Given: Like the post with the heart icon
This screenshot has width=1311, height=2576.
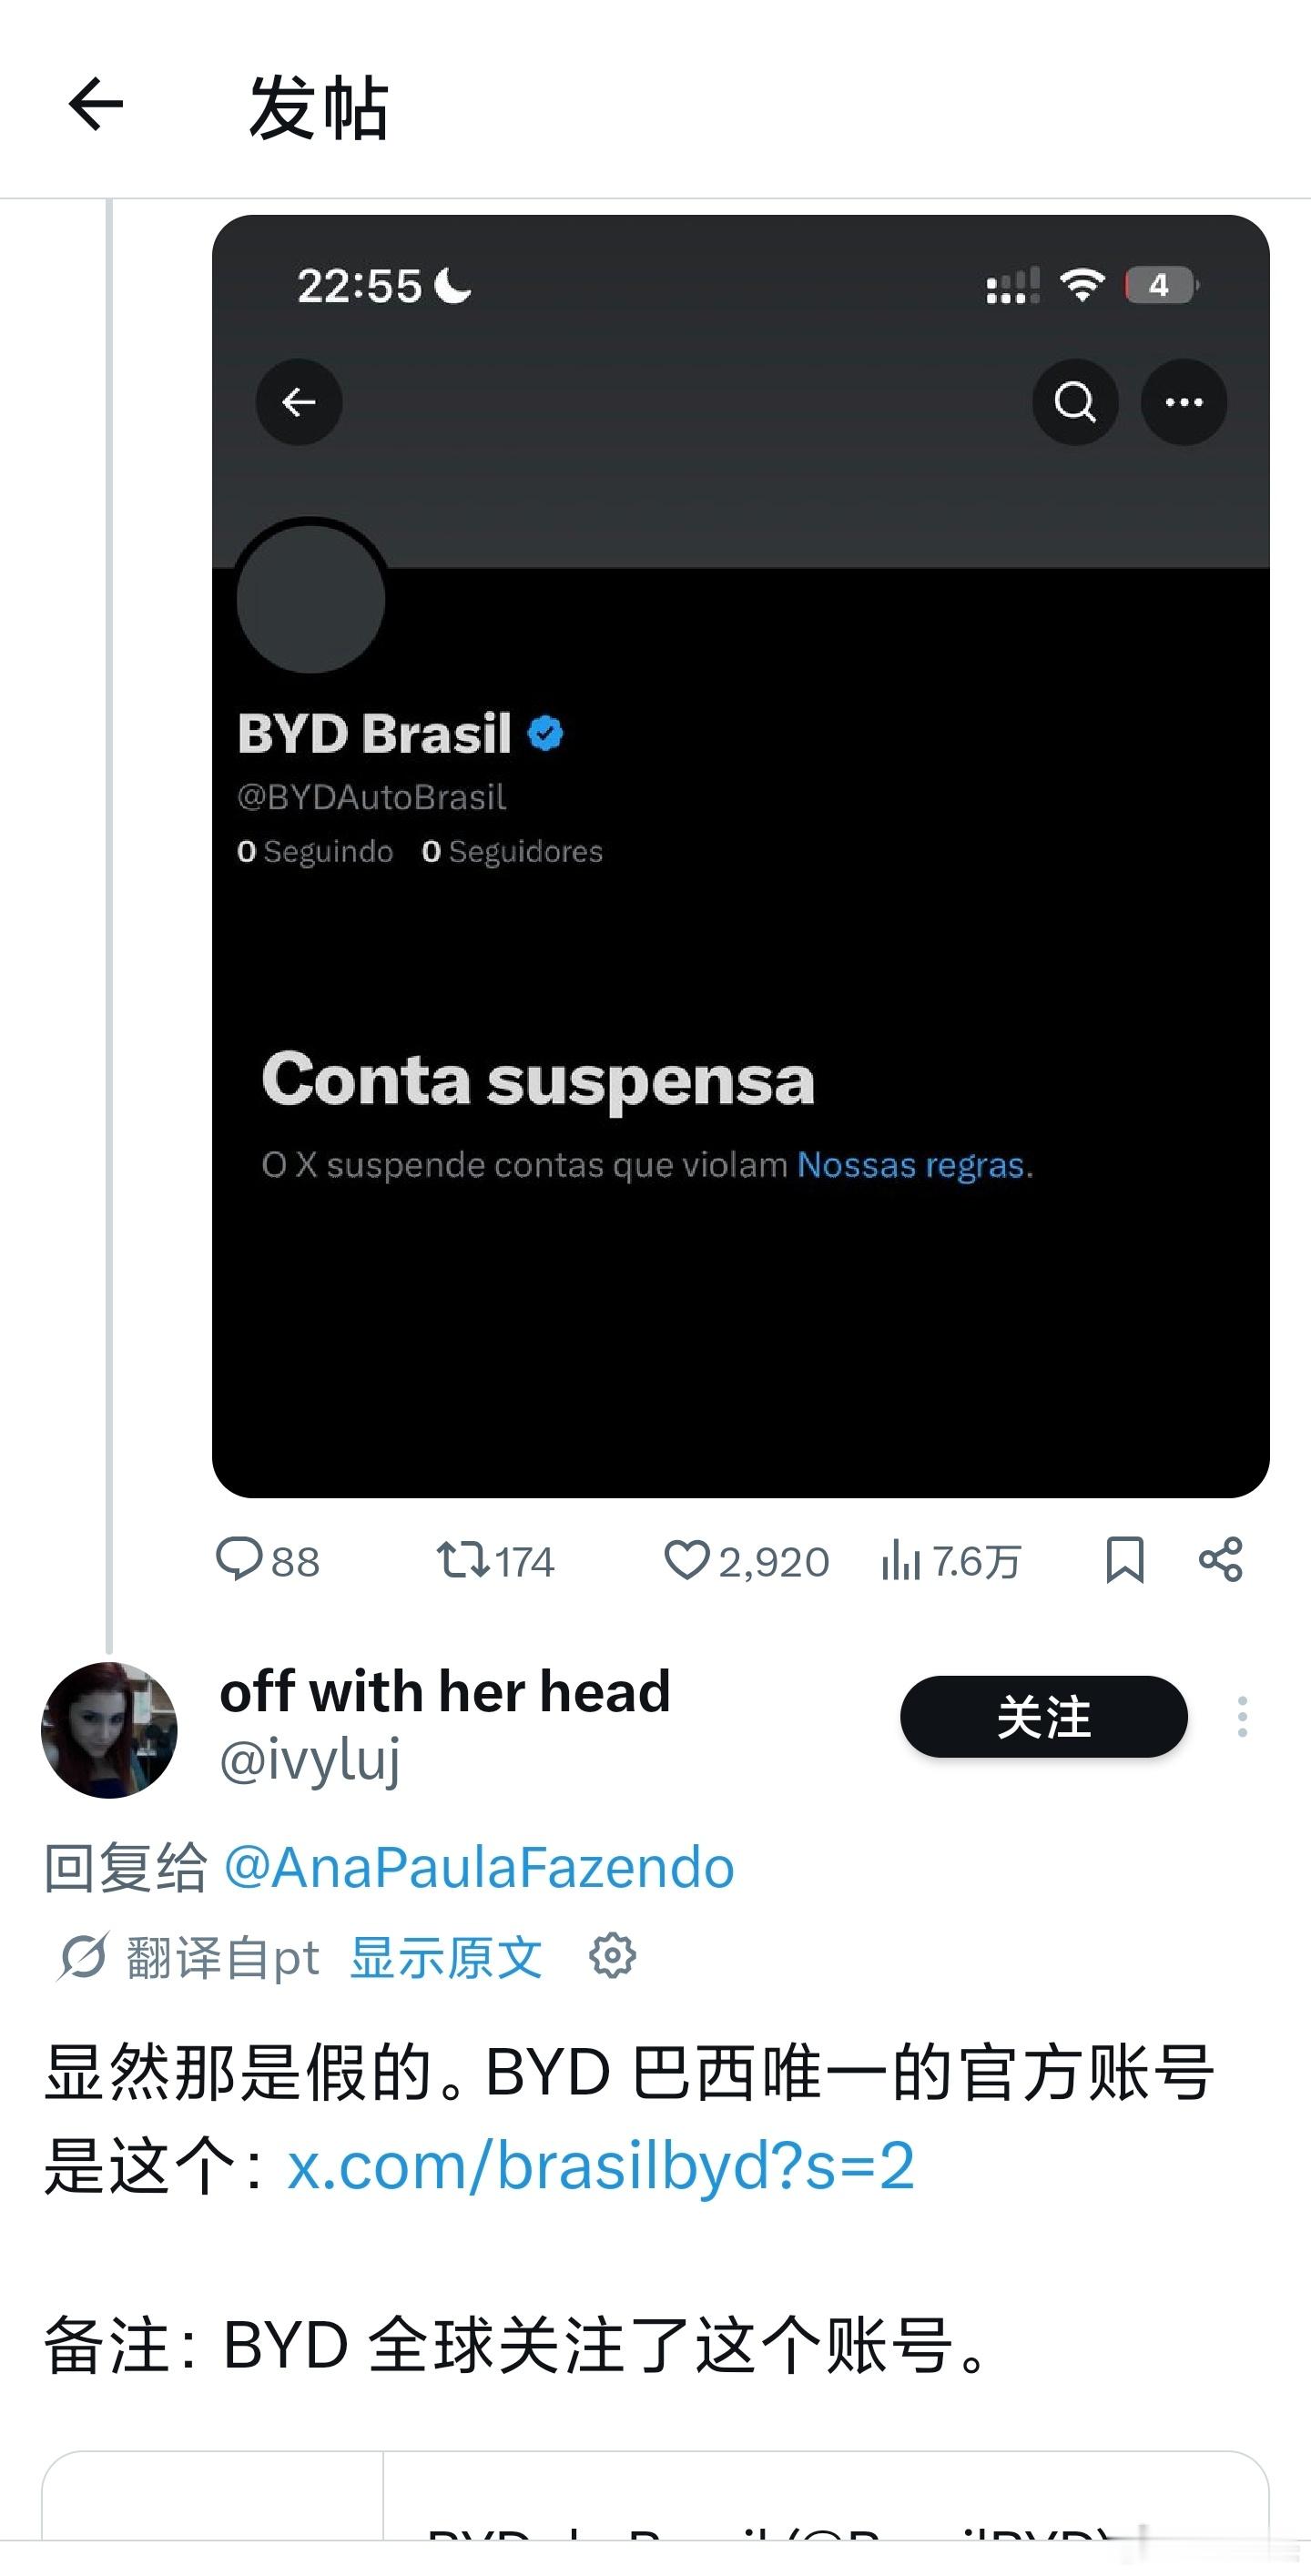Looking at the screenshot, I should tap(691, 1560).
